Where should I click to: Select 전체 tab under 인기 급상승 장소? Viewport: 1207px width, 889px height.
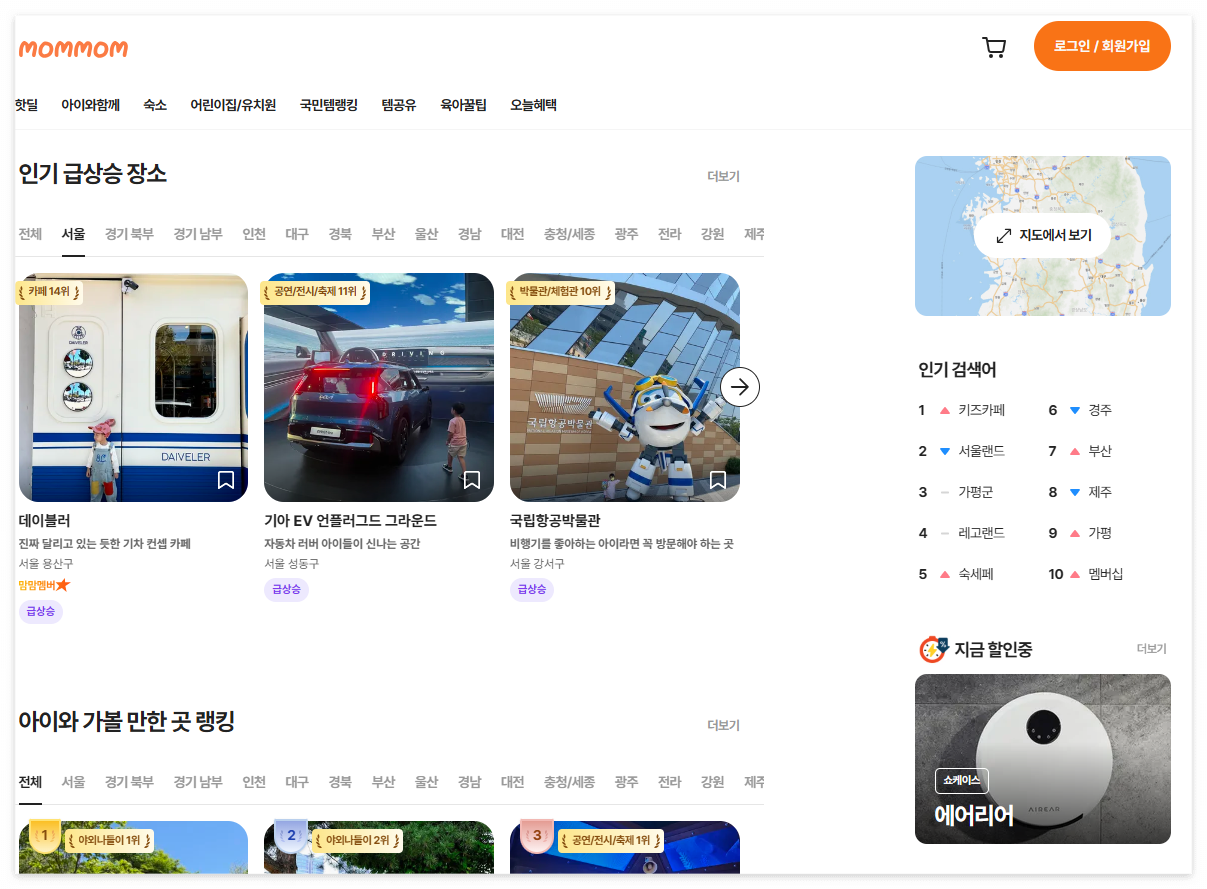[30, 234]
